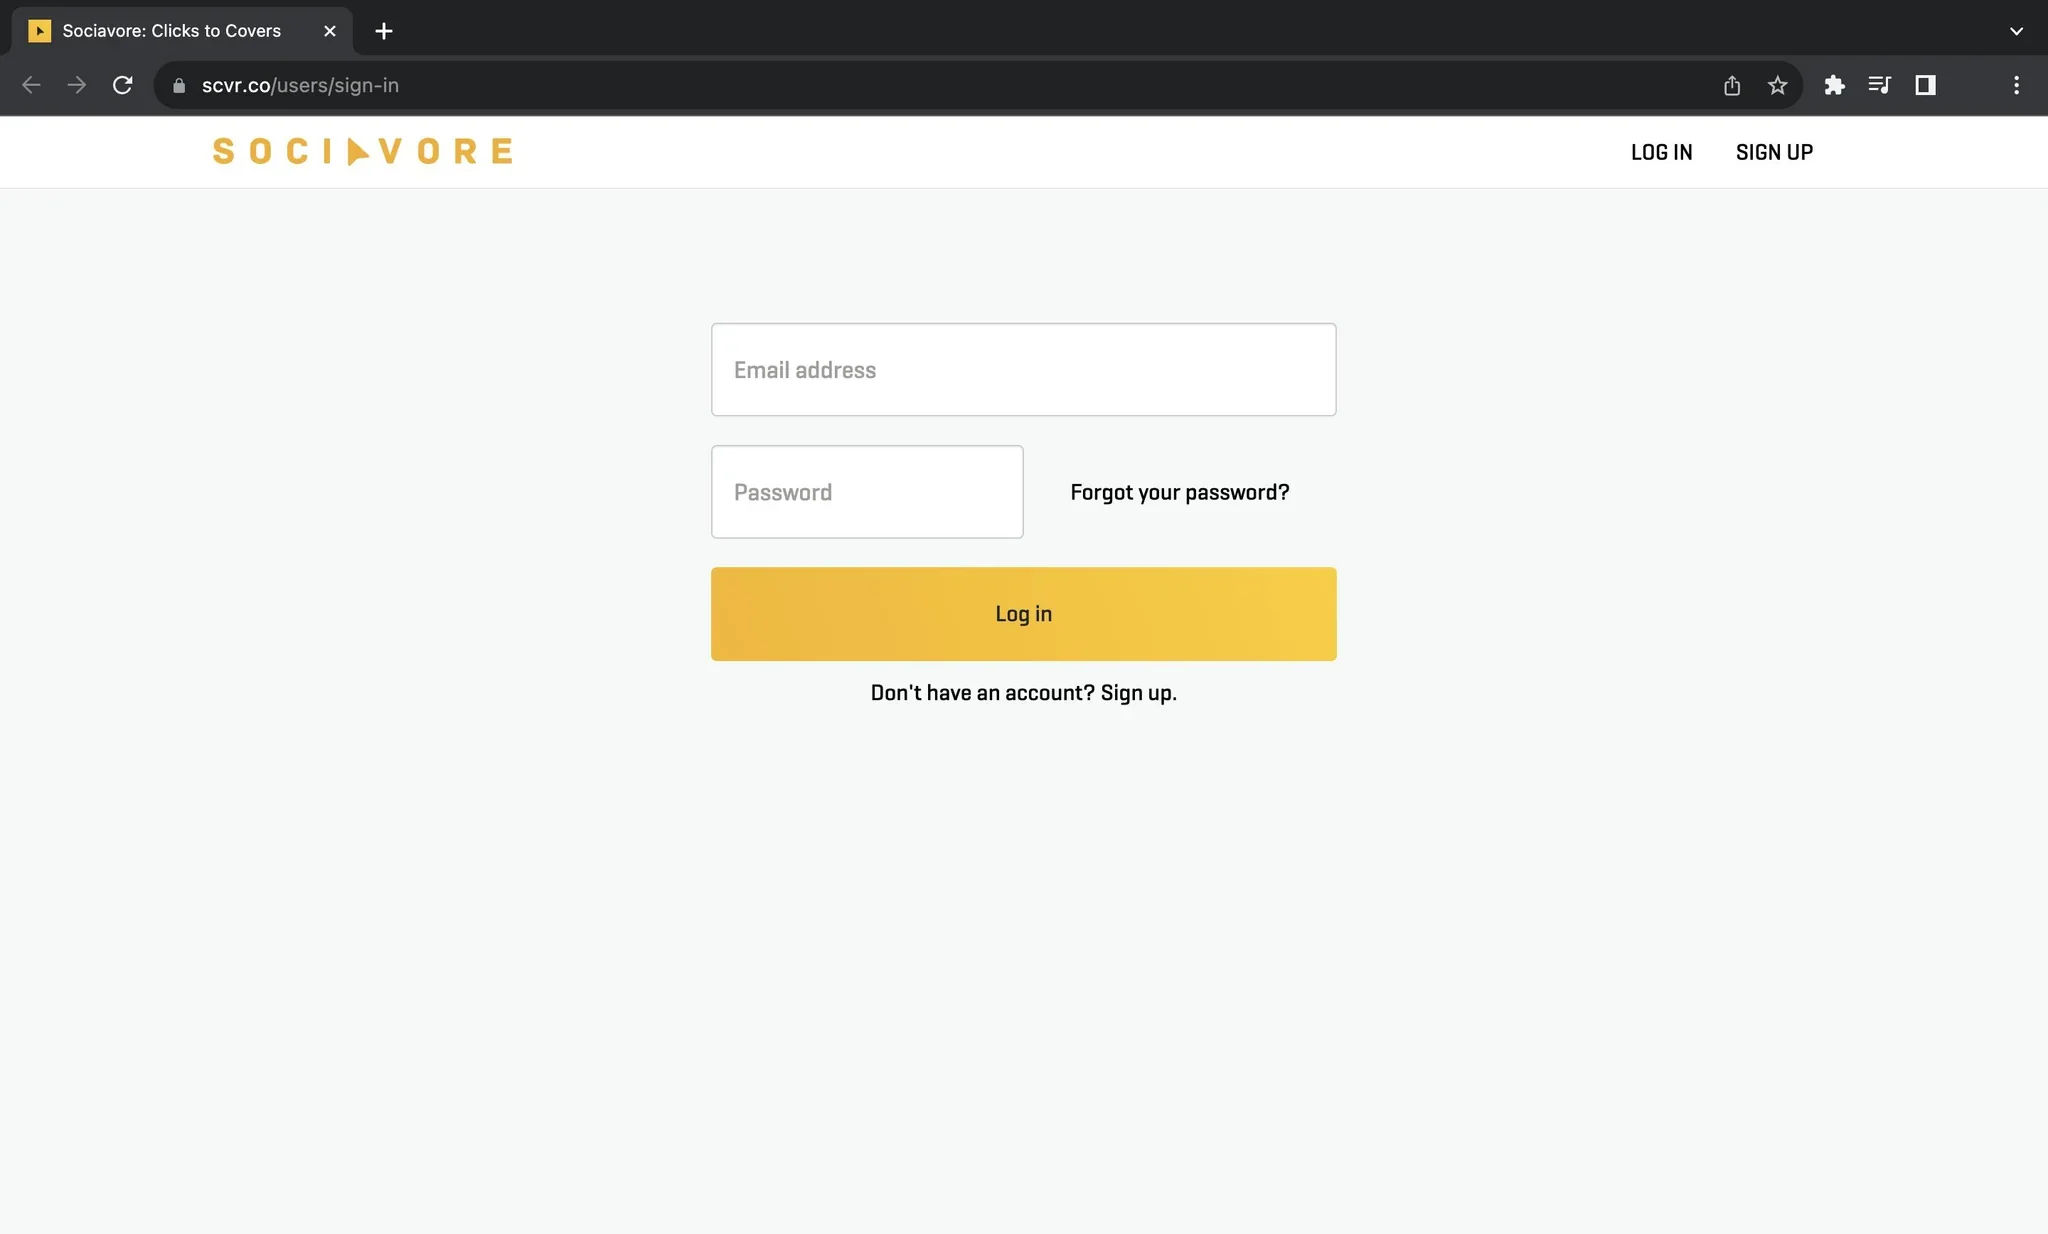Open the media controls icon
Image resolution: width=2048 pixels, height=1234 pixels.
(x=1879, y=85)
